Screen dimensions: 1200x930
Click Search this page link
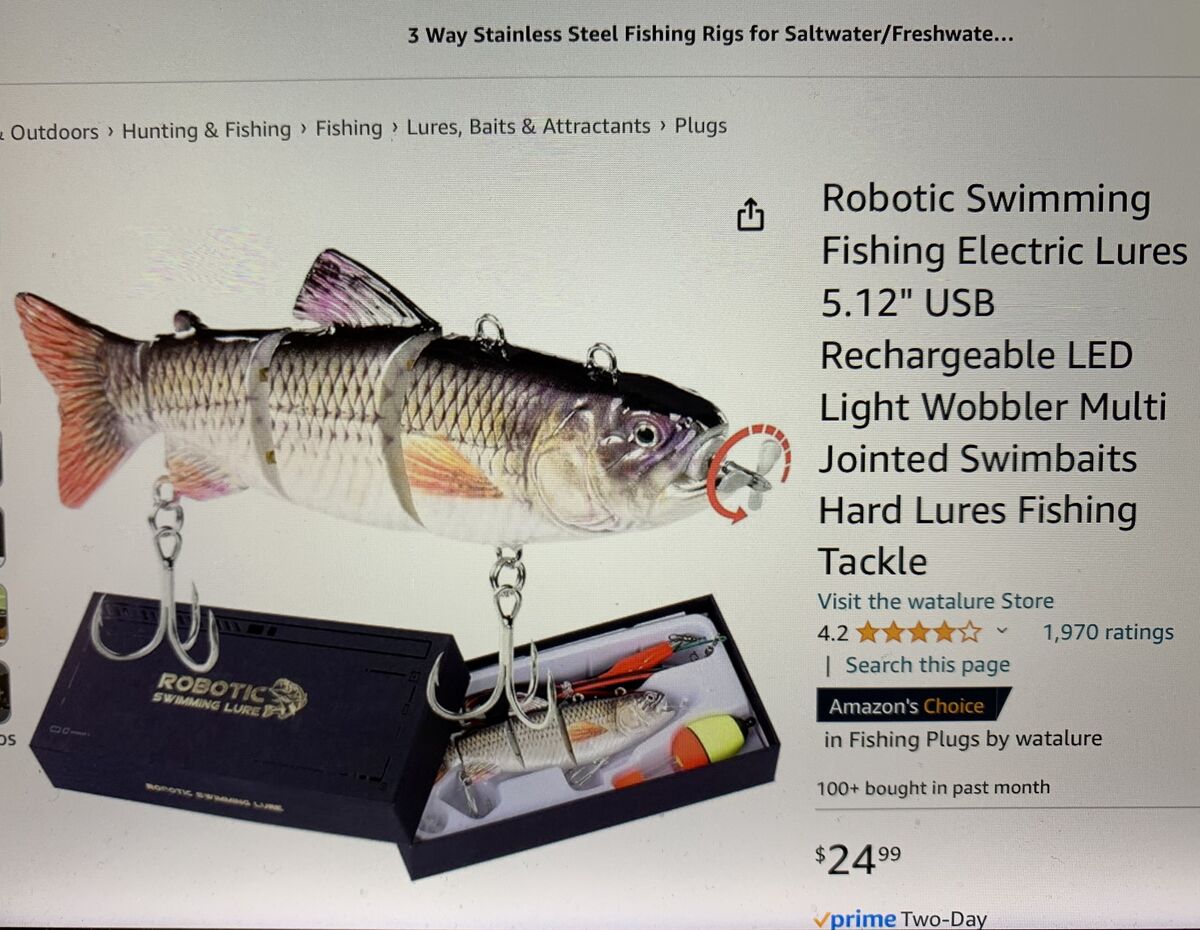[927, 665]
